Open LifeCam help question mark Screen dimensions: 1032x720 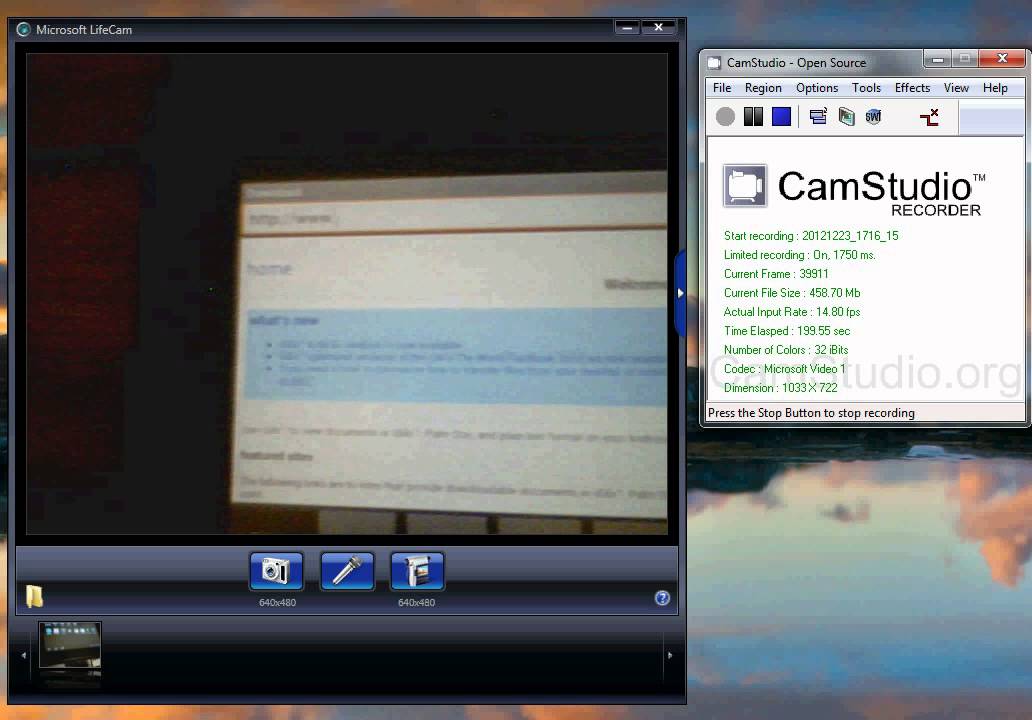[662, 598]
